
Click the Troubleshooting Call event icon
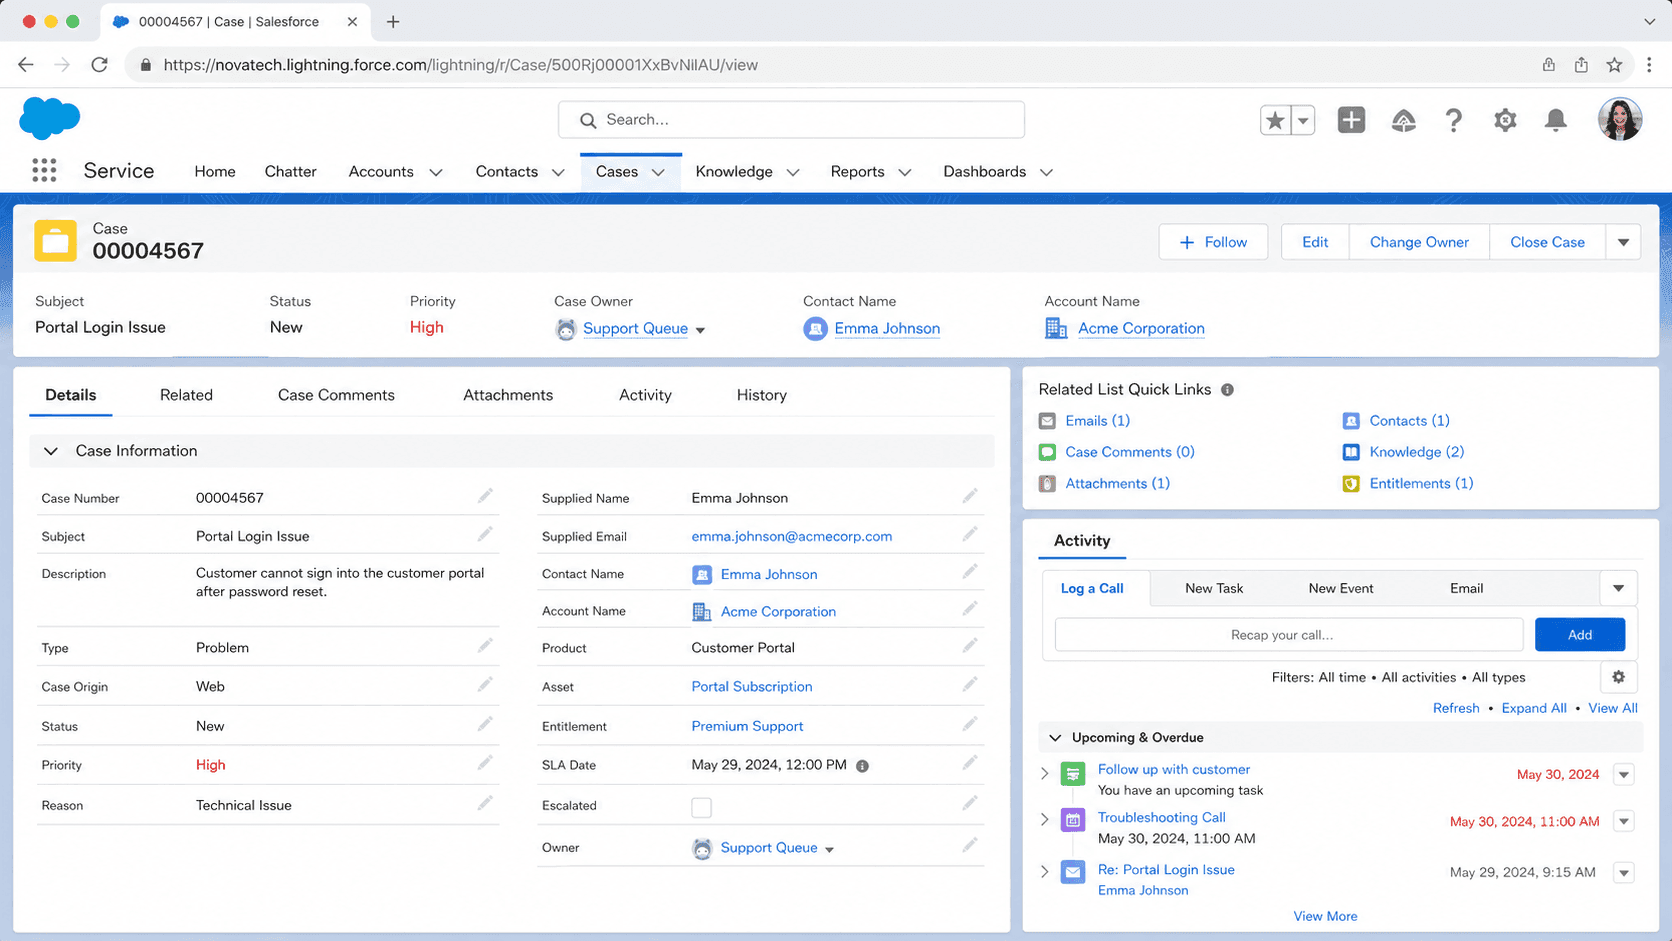[x=1073, y=820]
